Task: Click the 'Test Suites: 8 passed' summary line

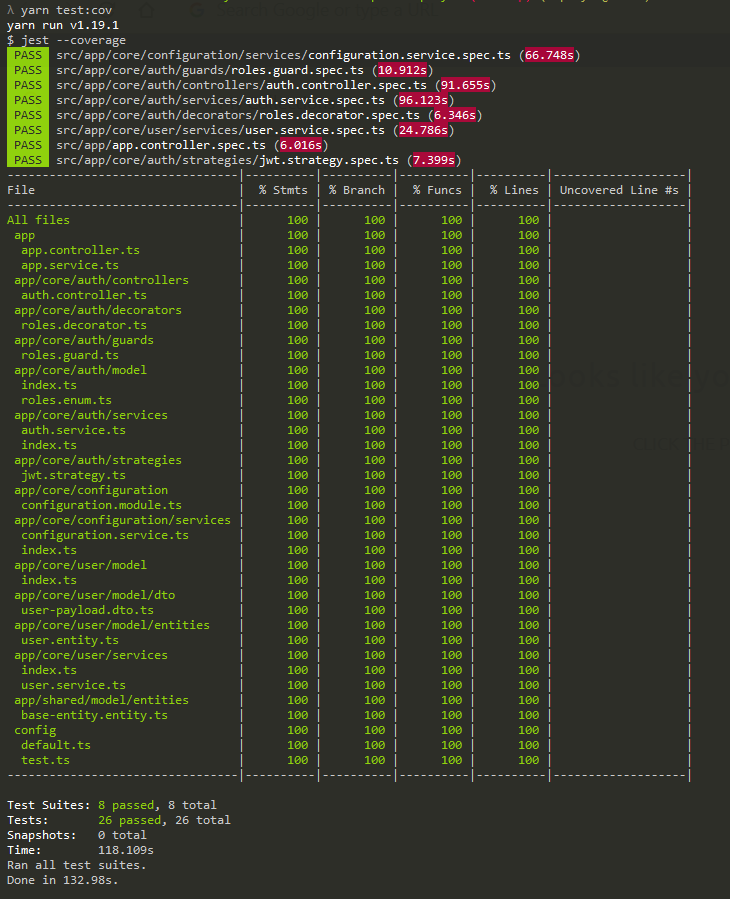Action: [111, 805]
